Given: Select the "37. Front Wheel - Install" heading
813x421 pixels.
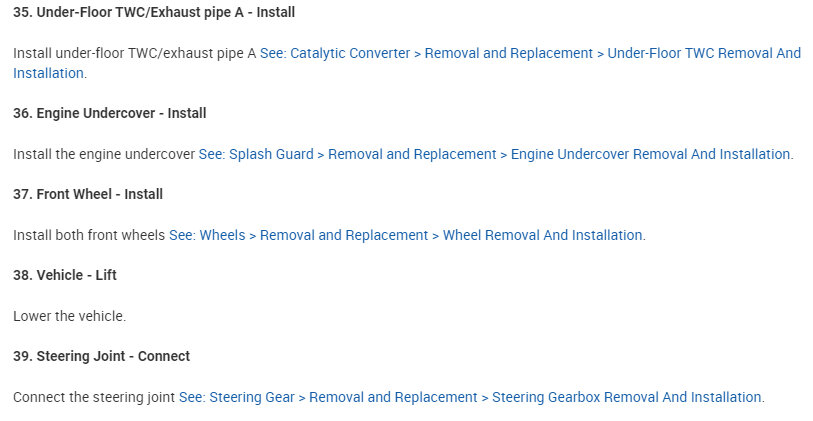Looking at the screenshot, I should (88, 194).
